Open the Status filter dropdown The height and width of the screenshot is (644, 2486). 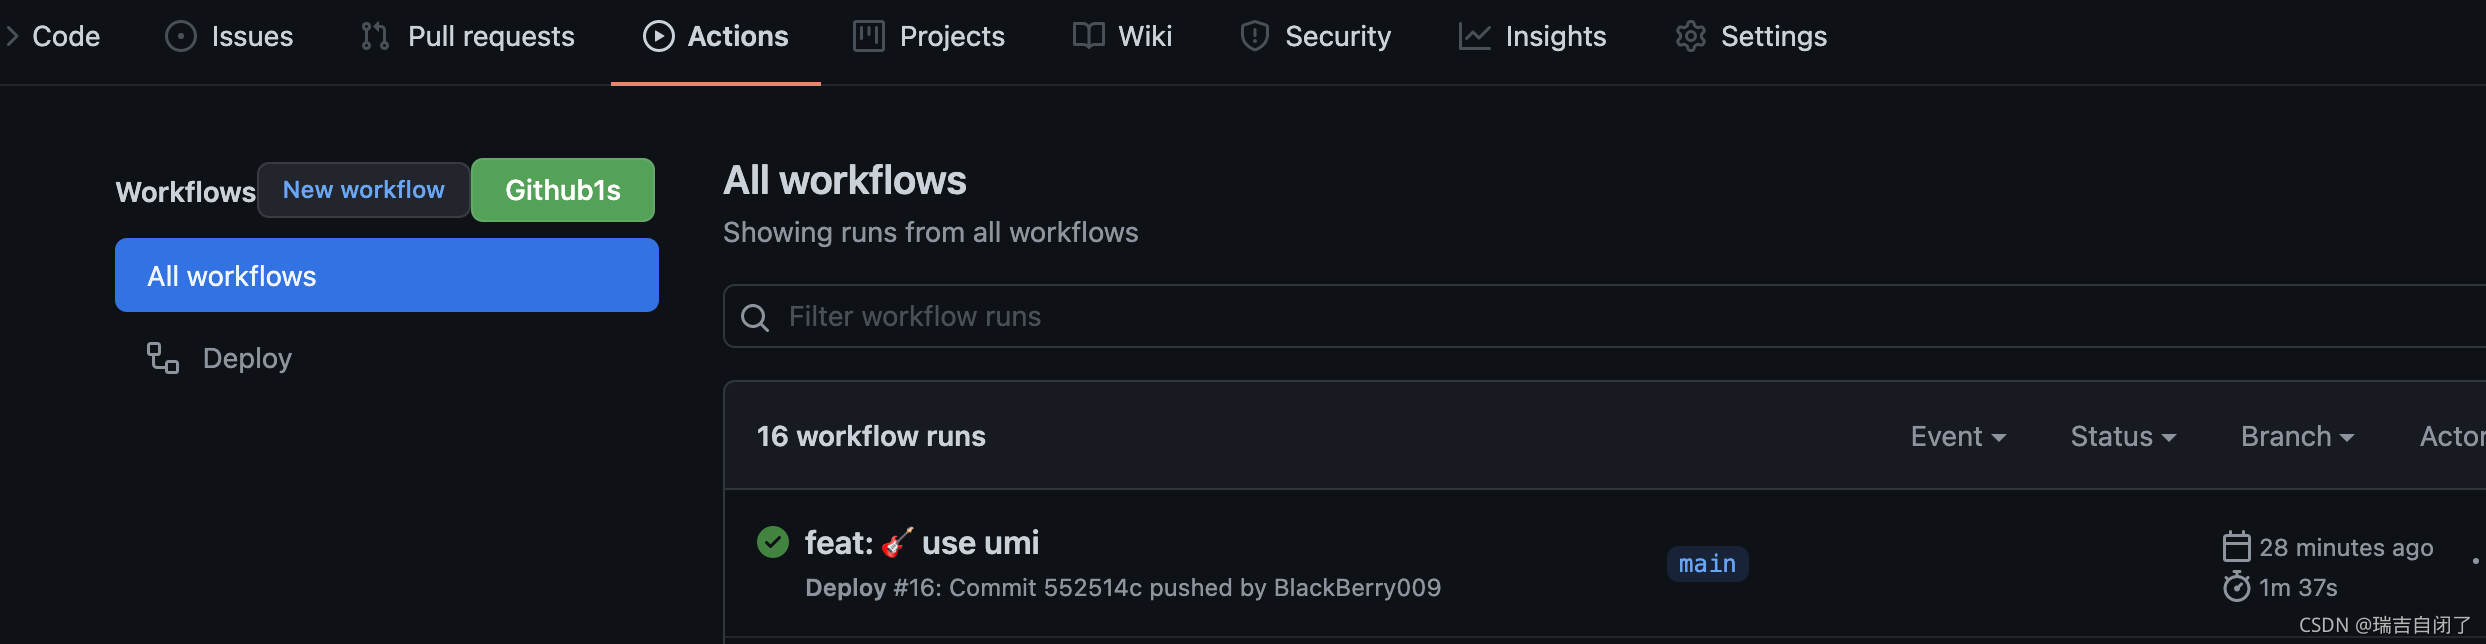2123,436
